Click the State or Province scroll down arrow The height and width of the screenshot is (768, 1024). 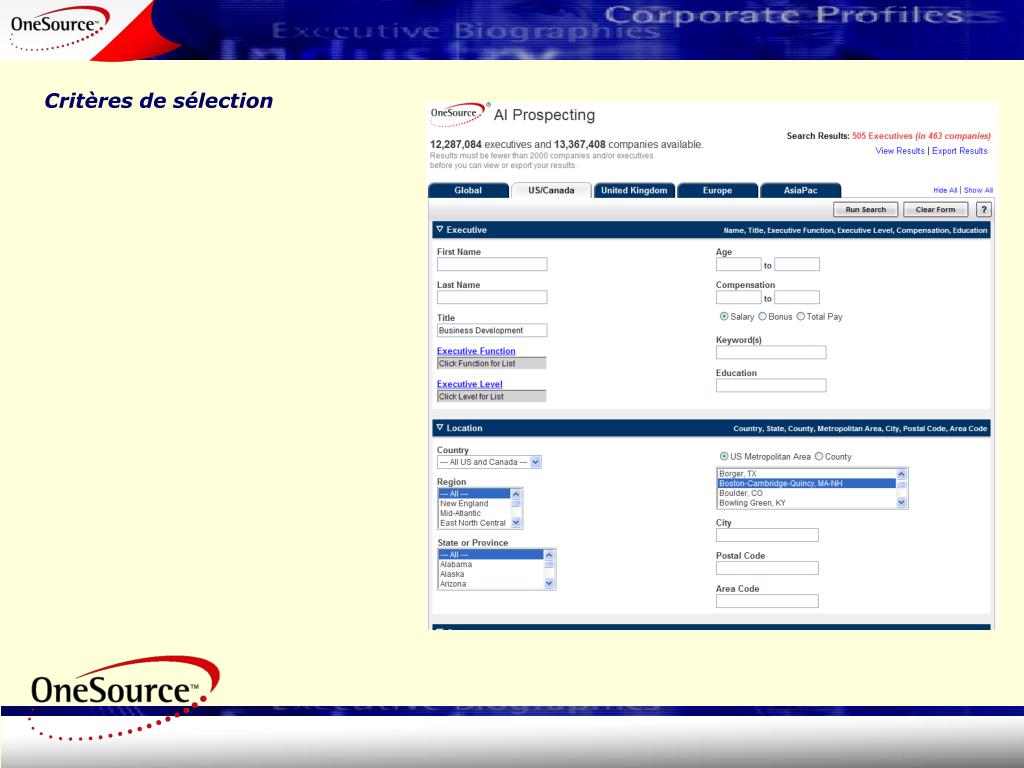tap(549, 584)
